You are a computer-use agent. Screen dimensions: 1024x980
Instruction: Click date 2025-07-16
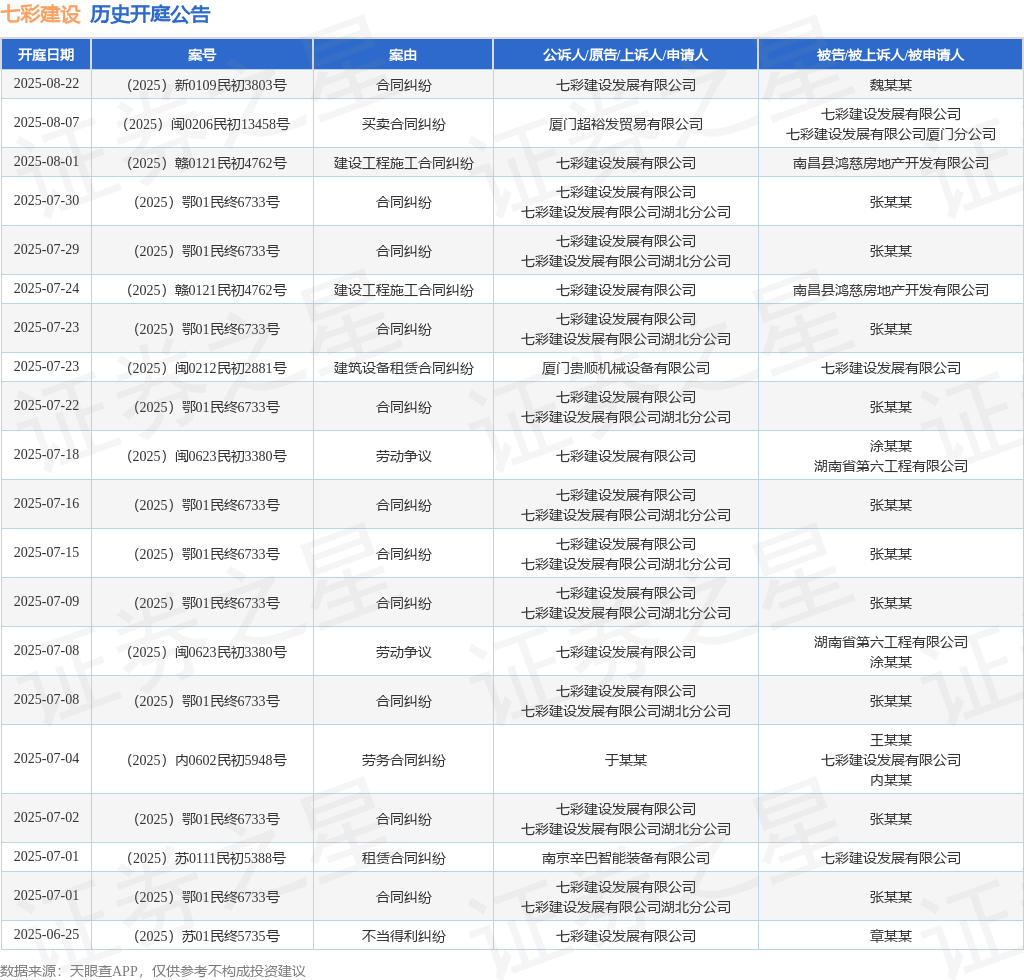46,503
